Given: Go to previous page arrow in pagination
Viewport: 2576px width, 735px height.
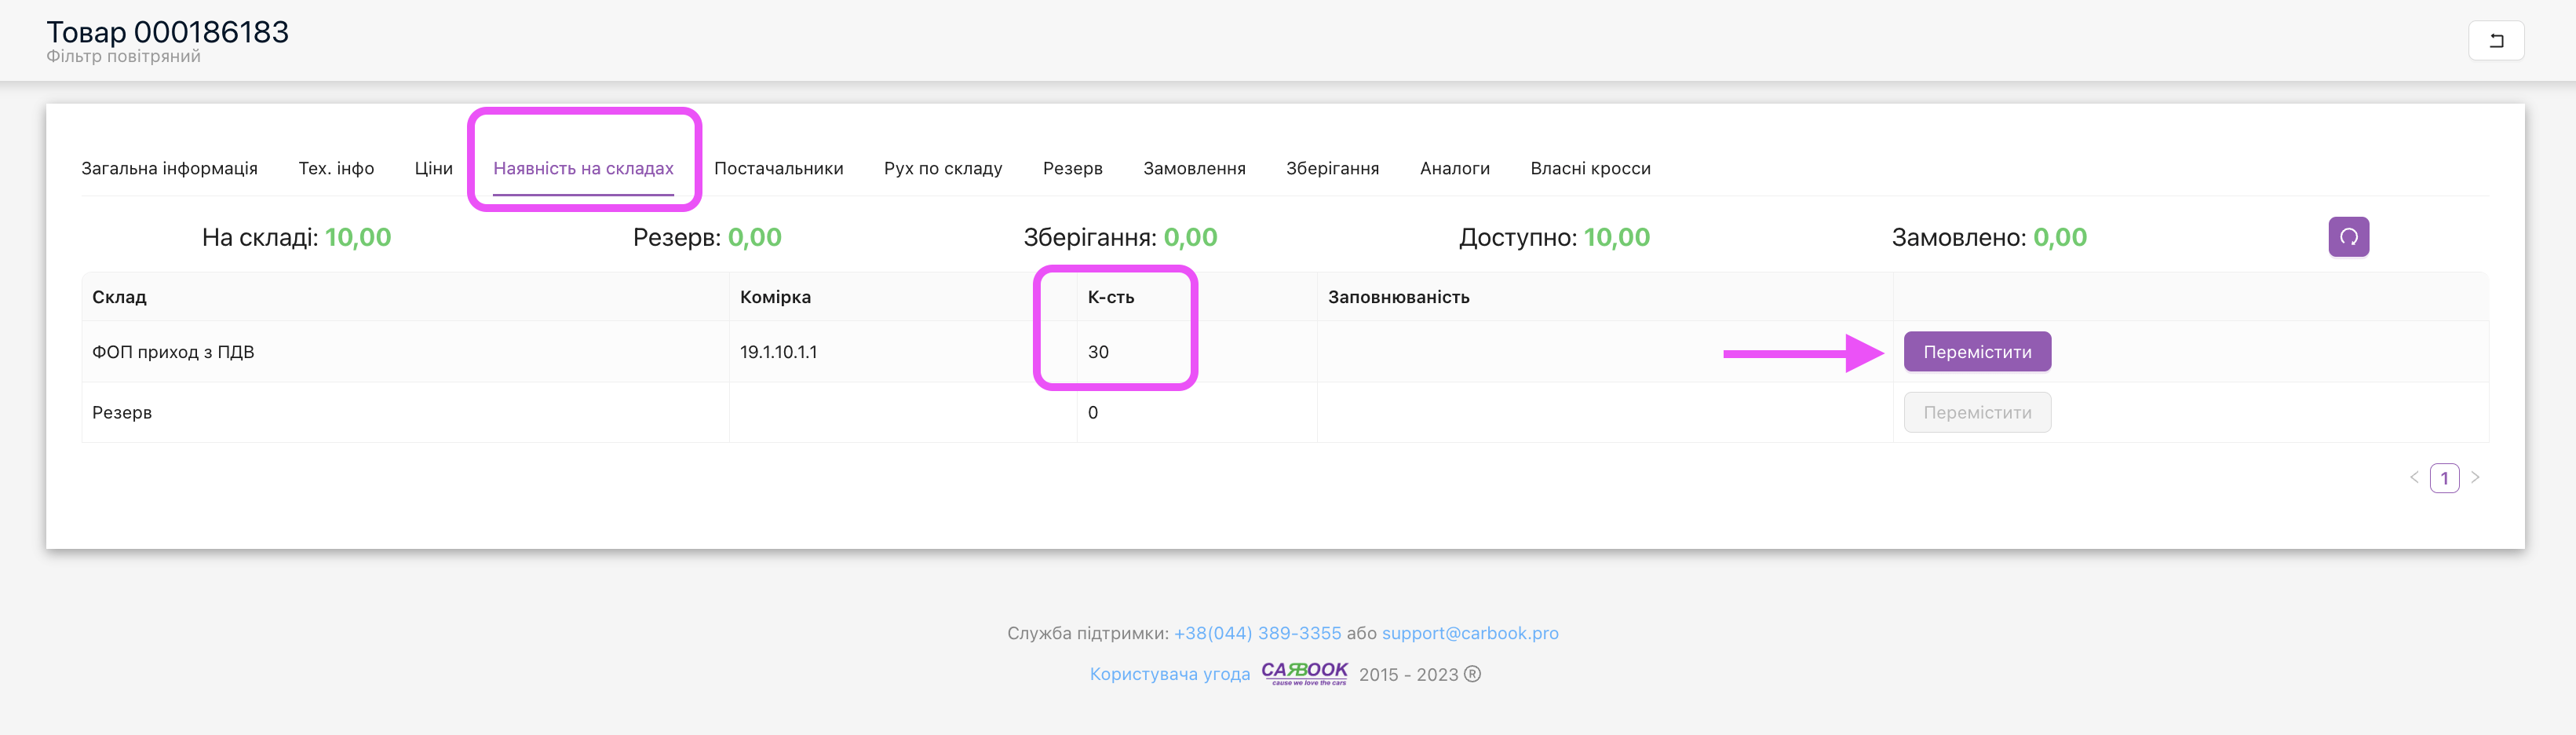Looking at the screenshot, I should 2414,478.
